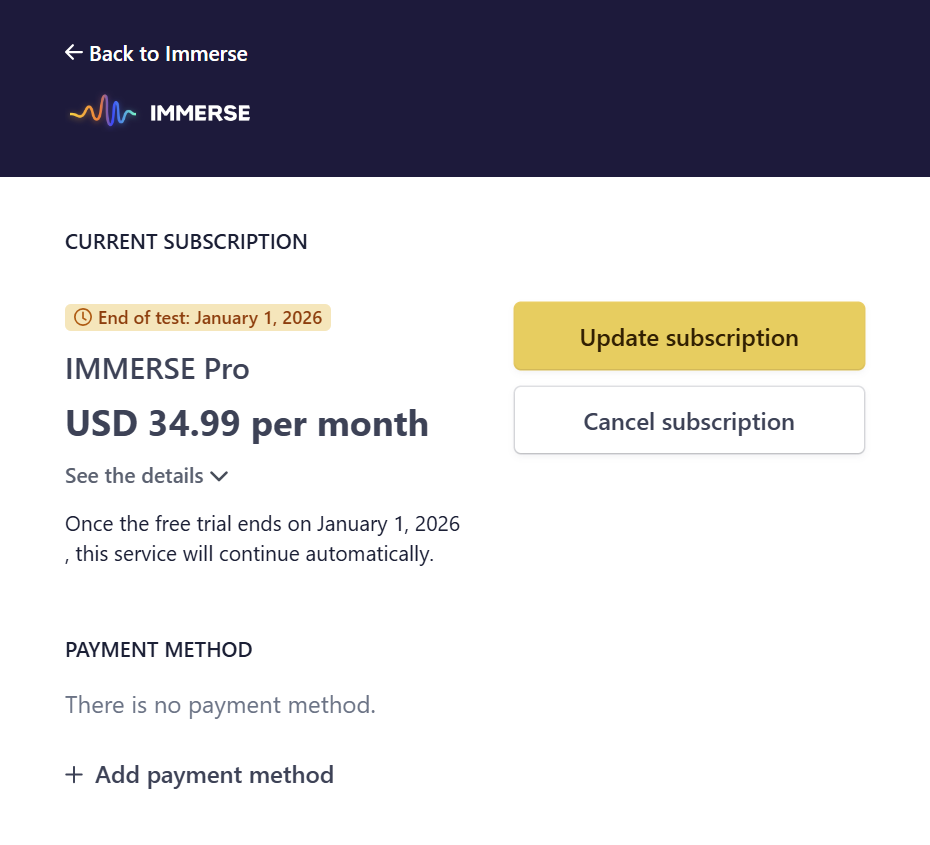The height and width of the screenshot is (845, 930).
Task: Click the plus icon for payment method
Action: pyautogui.click(x=74, y=775)
